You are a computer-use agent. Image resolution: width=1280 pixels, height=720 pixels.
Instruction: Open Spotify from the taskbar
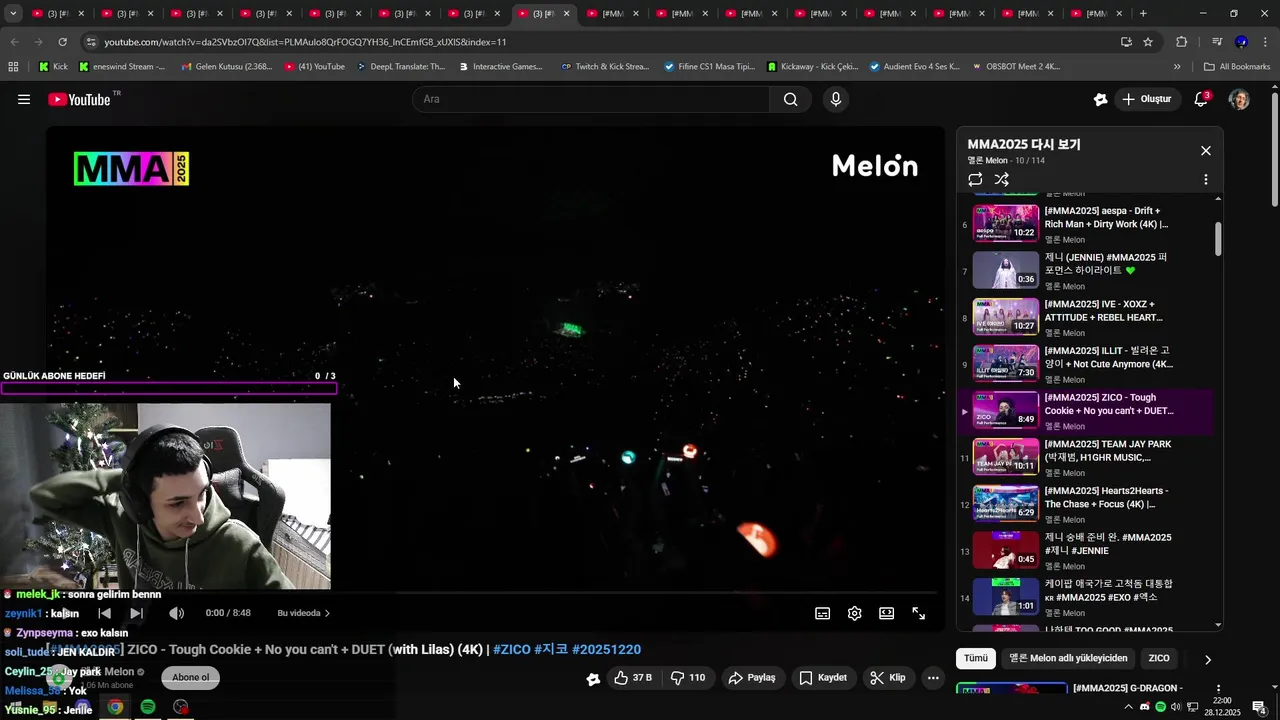148,707
